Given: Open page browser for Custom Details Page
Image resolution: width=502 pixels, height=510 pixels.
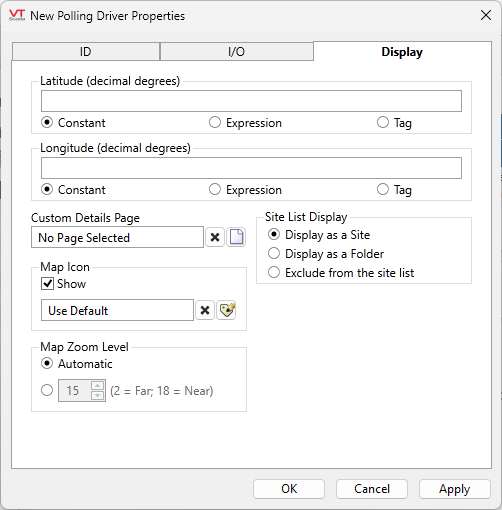Looking at the screenshot, I should [236, 237].
